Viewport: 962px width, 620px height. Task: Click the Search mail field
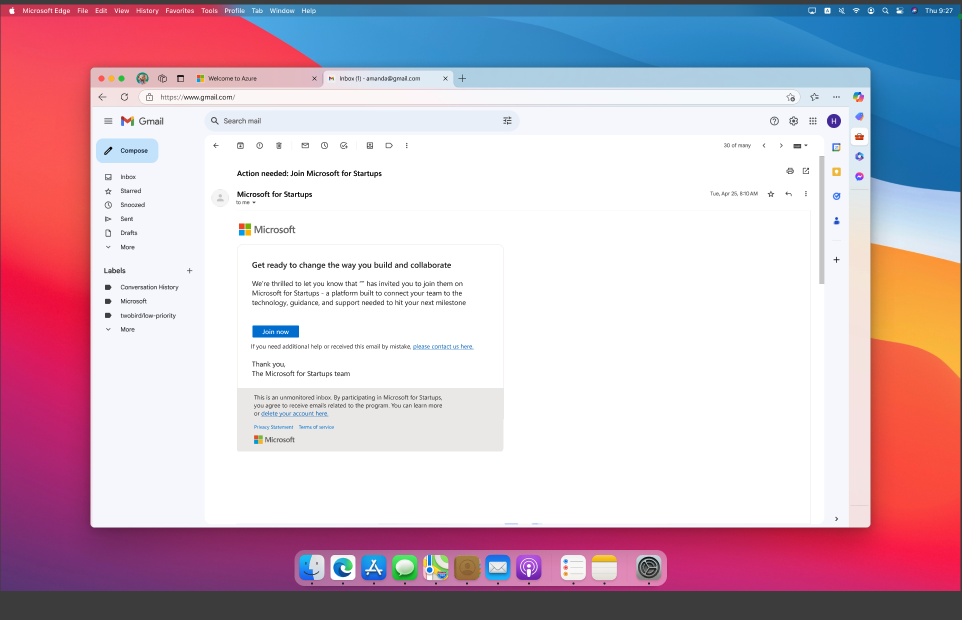(362, 121)
